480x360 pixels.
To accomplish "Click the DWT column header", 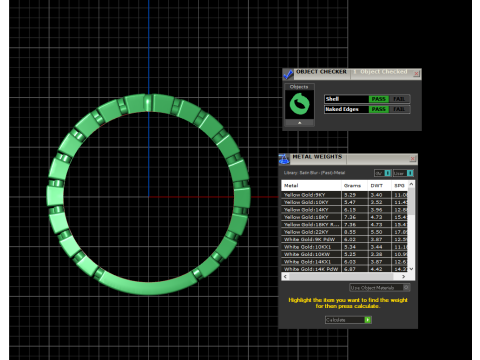I will 379,186.
